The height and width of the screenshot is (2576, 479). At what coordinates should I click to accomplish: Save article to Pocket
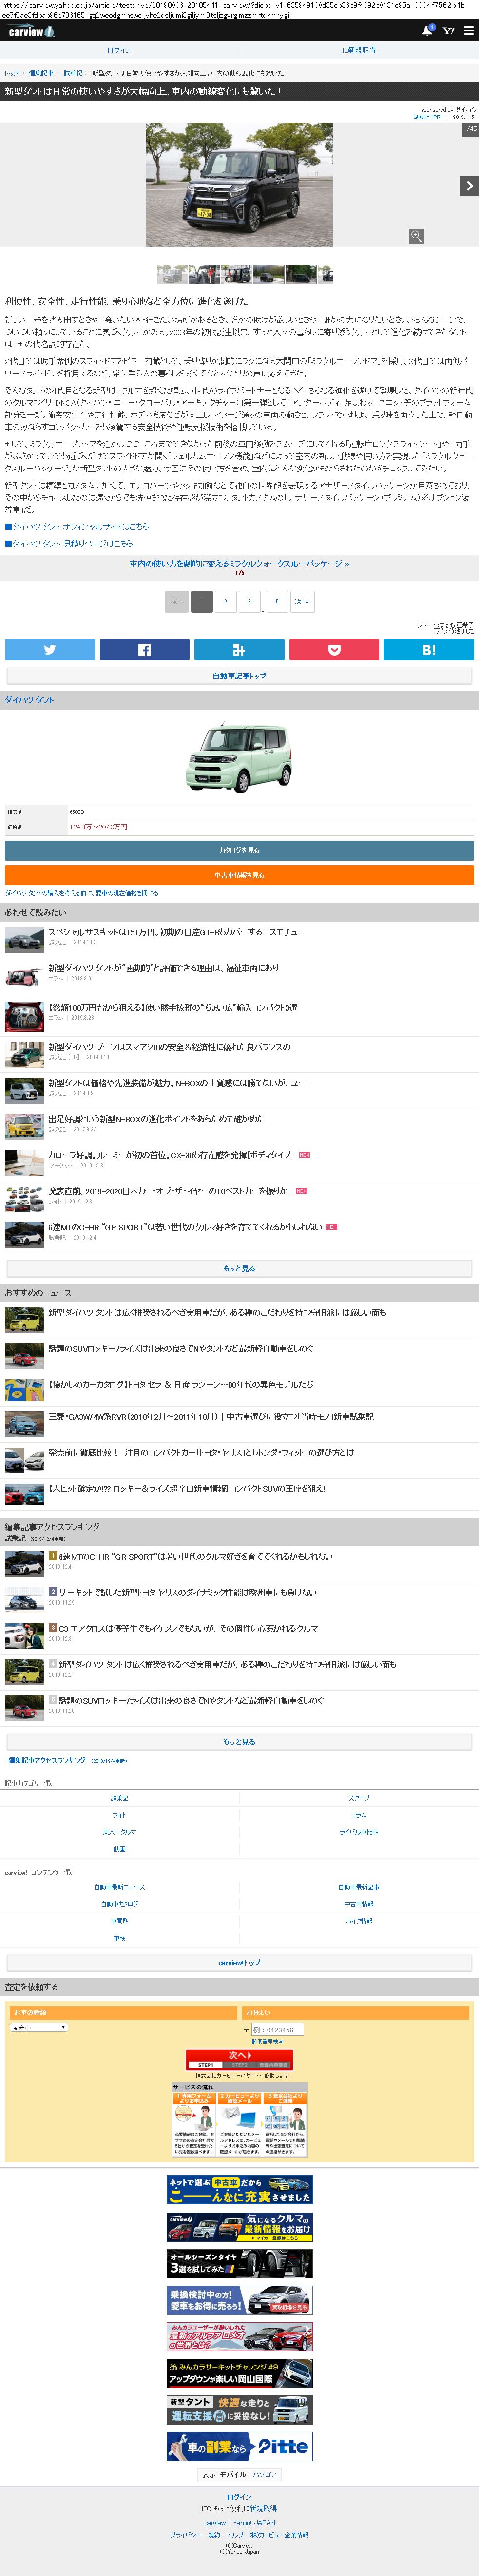334,649
